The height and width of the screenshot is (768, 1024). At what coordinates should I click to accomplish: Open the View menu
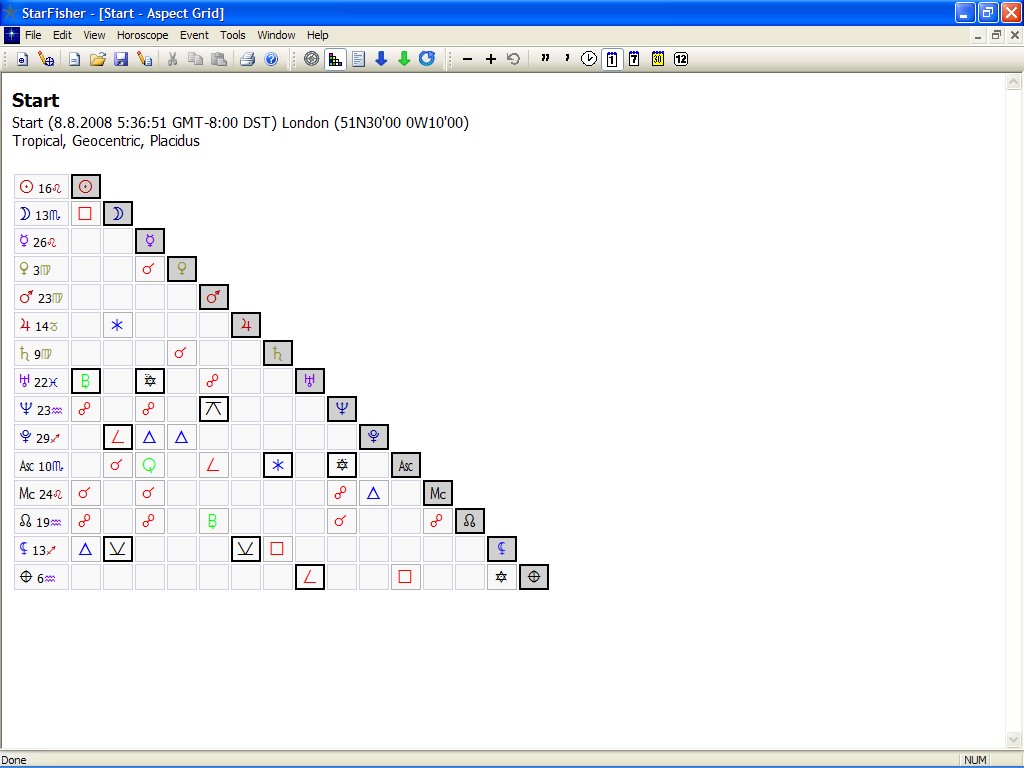pyautogui.click(x=94, y=35)
